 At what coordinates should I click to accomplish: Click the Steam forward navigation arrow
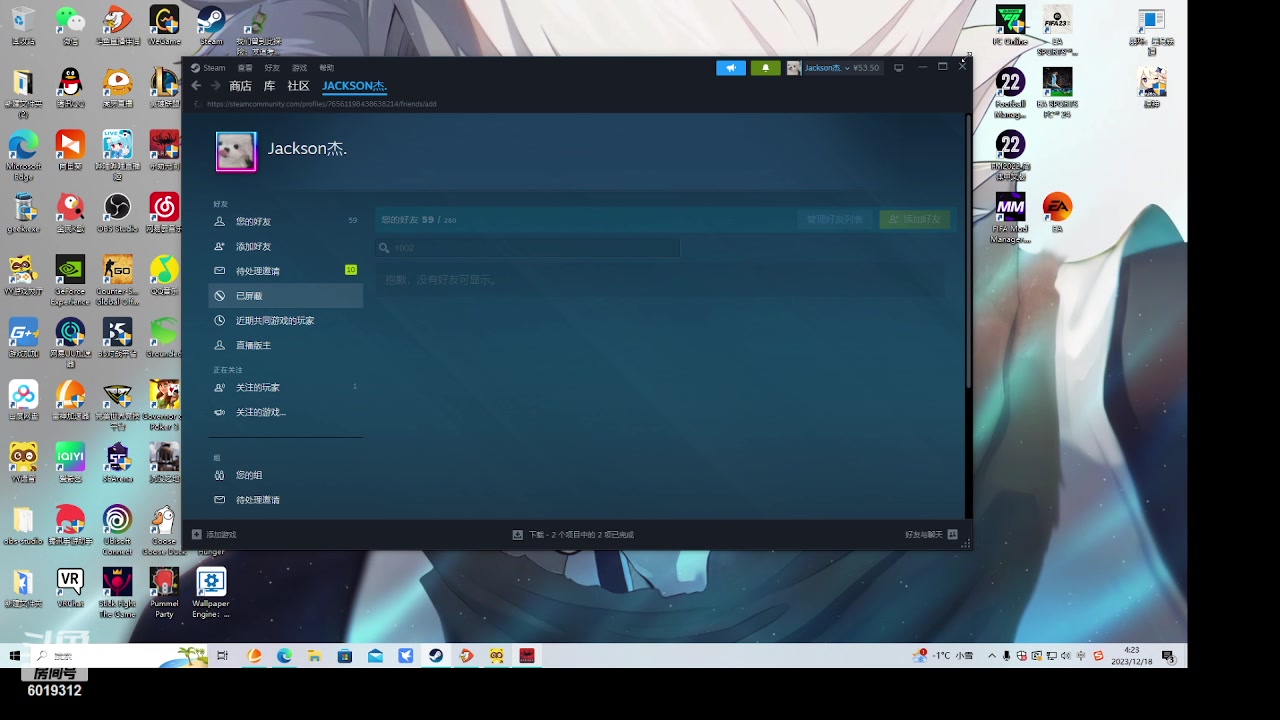coord(215,86)
